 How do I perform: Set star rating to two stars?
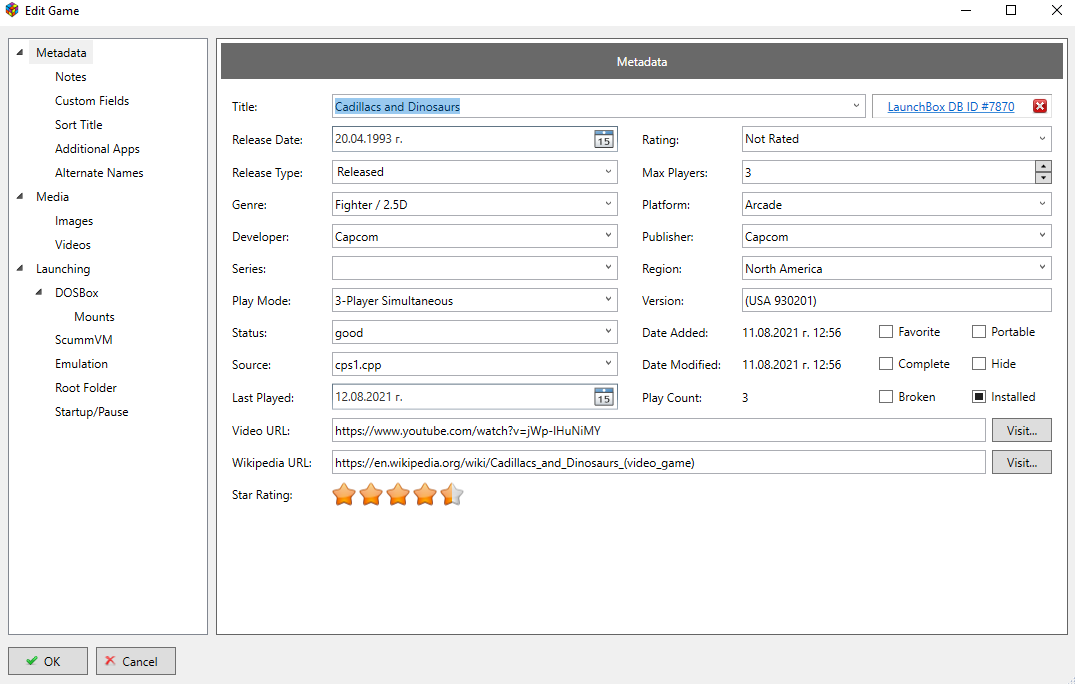371,494
